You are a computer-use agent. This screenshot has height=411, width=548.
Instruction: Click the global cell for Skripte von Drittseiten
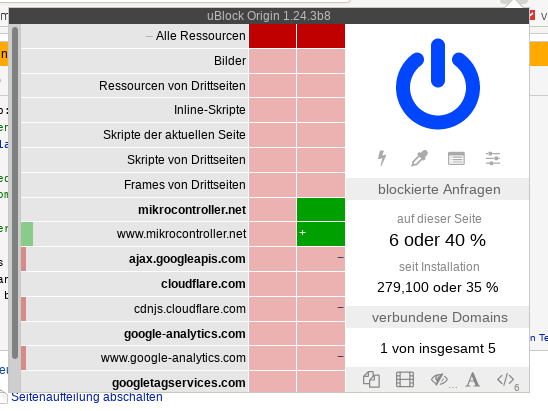272,160
